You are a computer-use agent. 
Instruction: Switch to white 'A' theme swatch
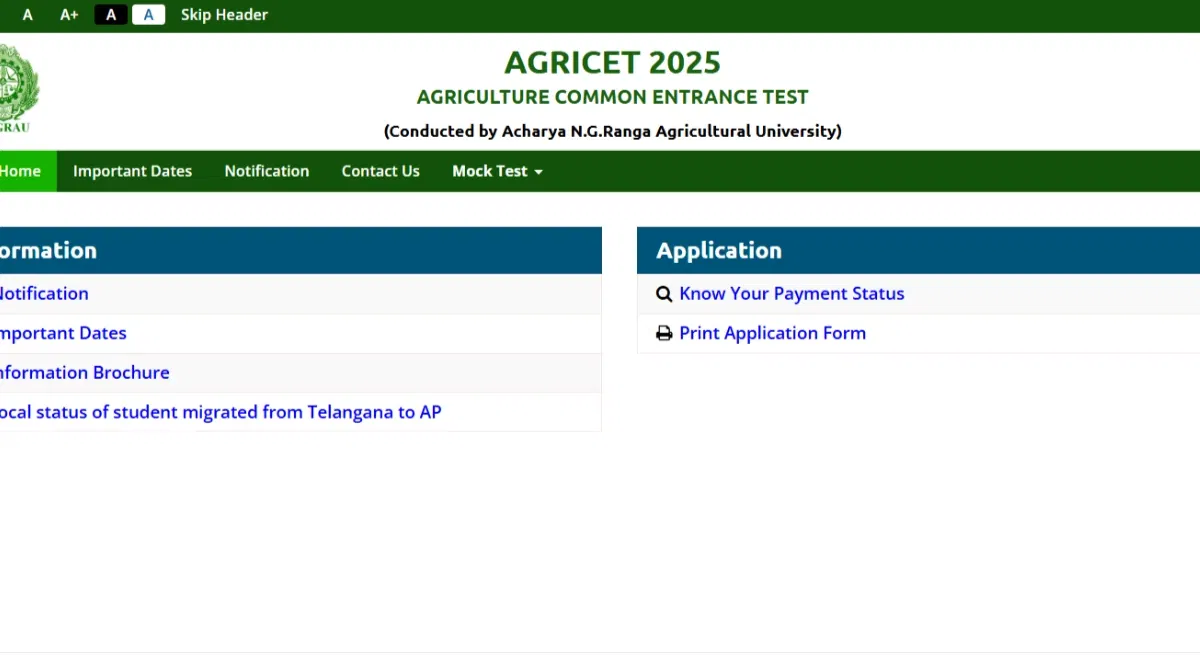[148, 15]
